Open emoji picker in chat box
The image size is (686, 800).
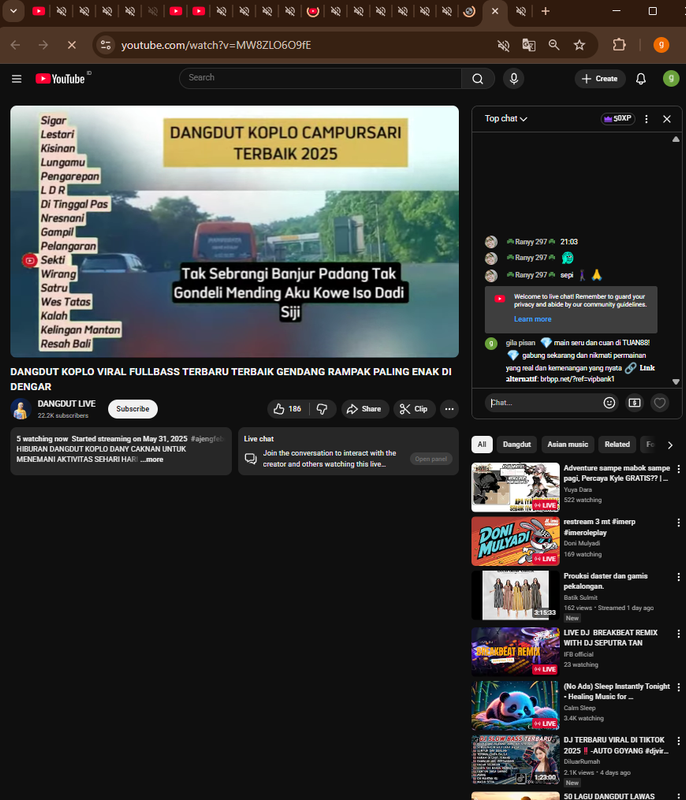609,403
